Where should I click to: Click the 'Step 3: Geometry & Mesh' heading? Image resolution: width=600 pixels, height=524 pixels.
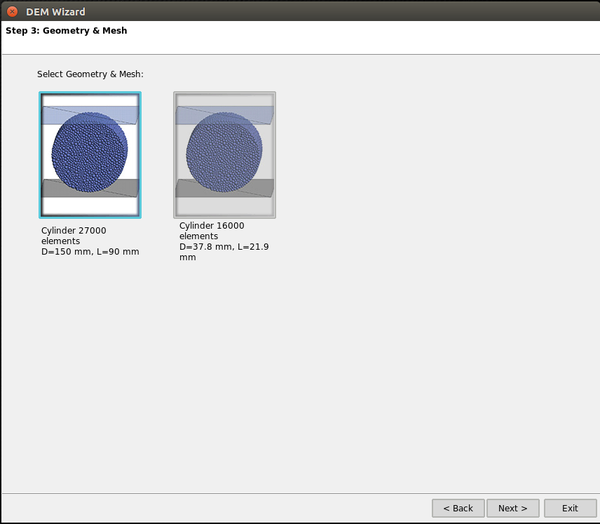click(x=66, y=31)
